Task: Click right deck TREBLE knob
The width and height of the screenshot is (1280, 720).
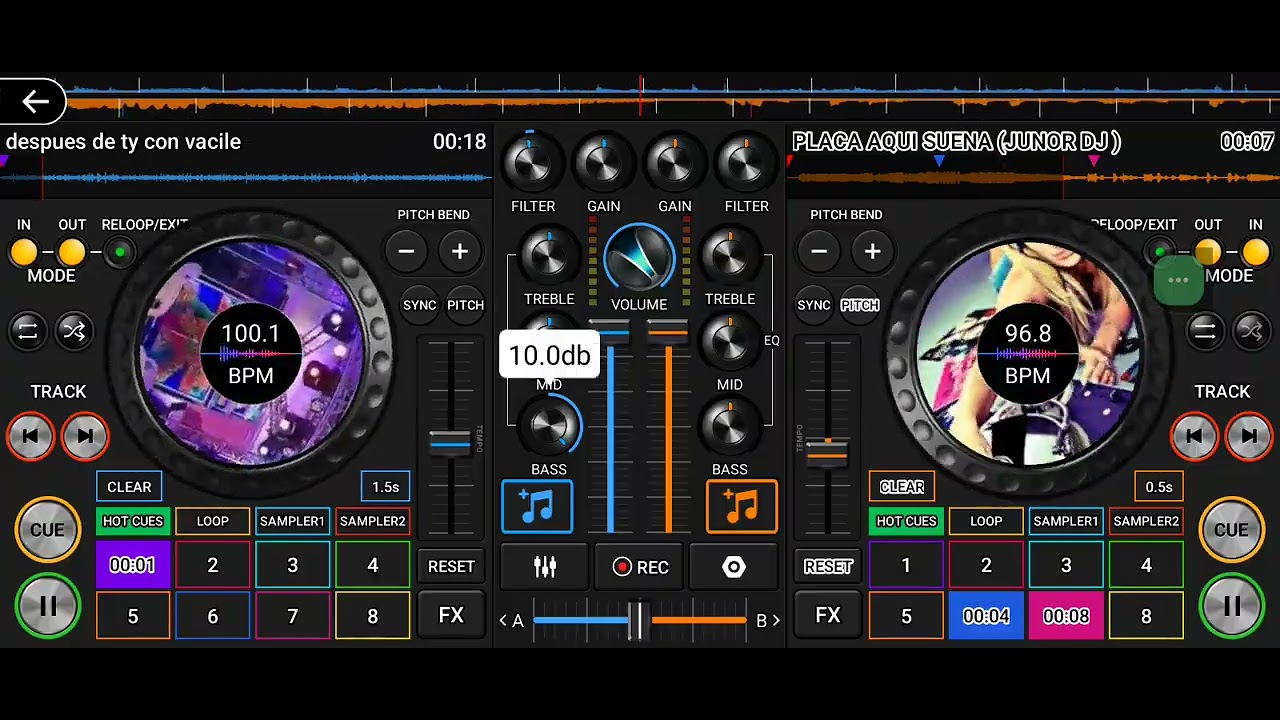Action: 730,256
